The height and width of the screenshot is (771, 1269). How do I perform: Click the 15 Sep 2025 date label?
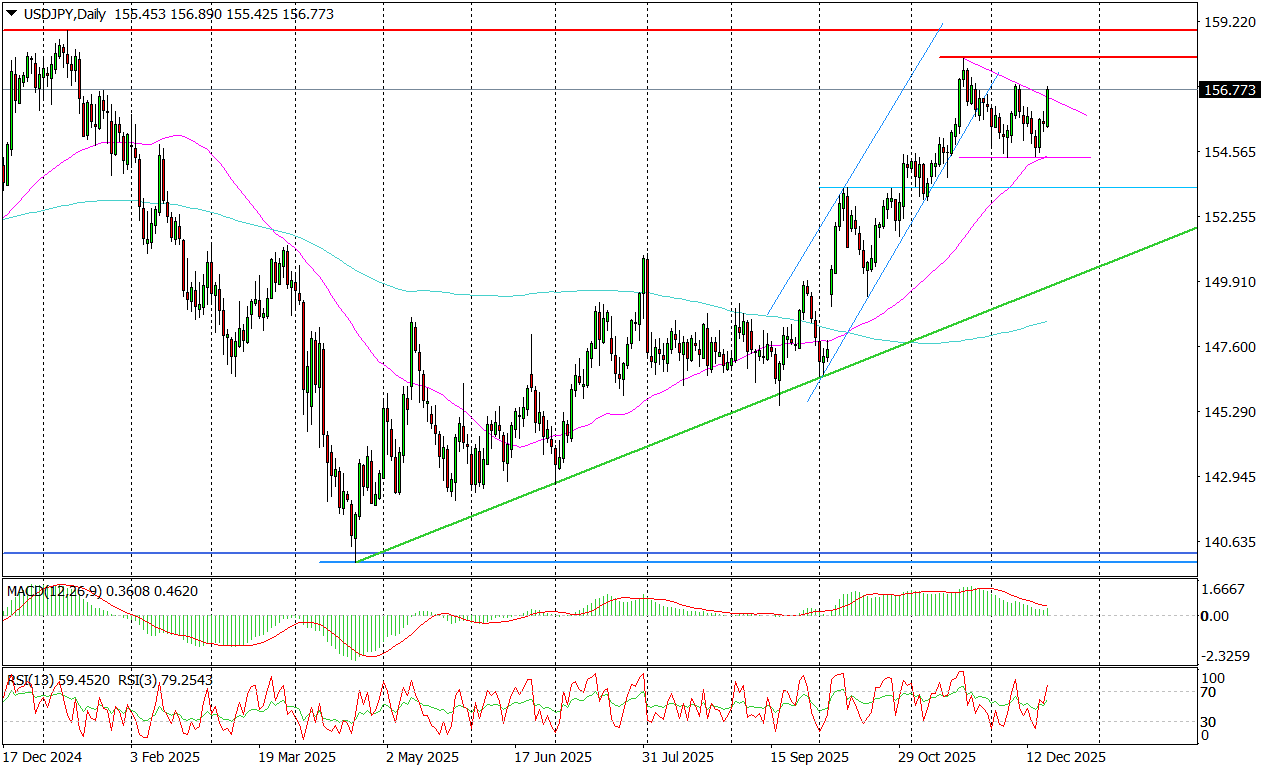pos(810,757)
